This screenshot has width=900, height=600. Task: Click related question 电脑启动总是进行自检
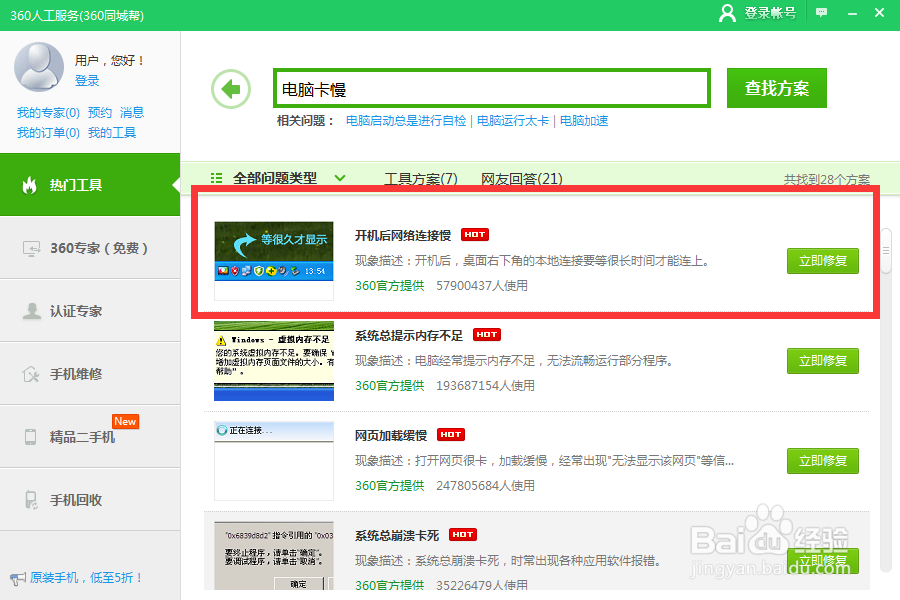point(406,121)
